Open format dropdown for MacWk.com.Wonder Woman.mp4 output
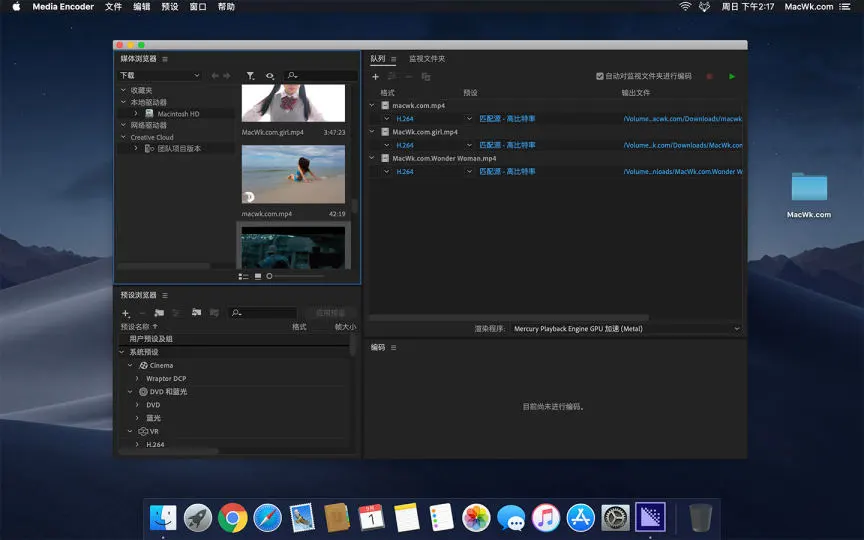Viewport: 864px width, 540px height. click(386, 171)
